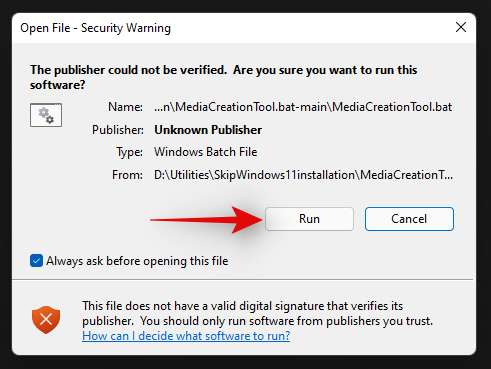Click the Windows Batch File type text
Viewport: 491px width, 369px height.
click(x=205, y=152)
